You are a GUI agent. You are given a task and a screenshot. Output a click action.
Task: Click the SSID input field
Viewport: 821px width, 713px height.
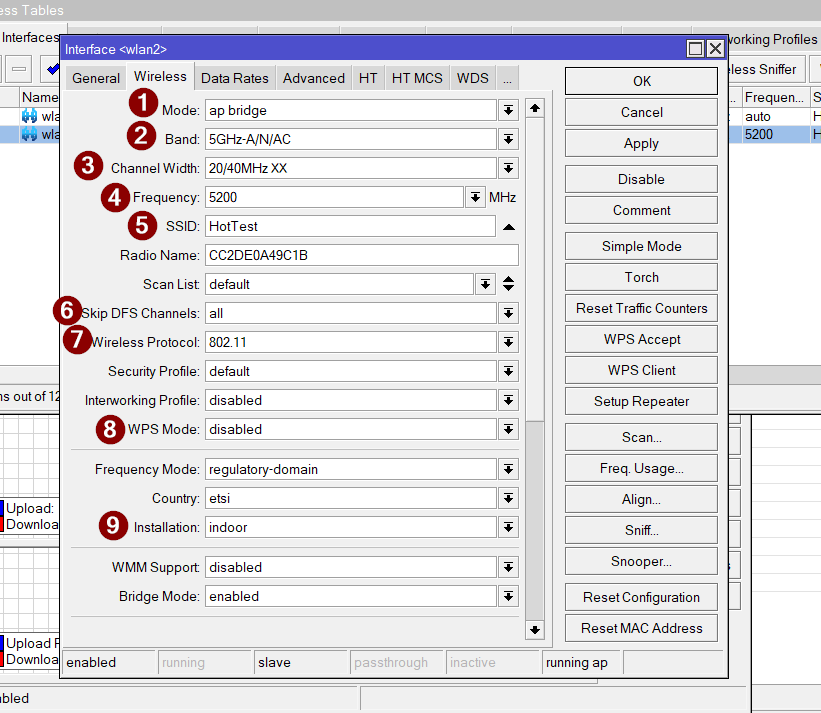[x=350, y=227]
